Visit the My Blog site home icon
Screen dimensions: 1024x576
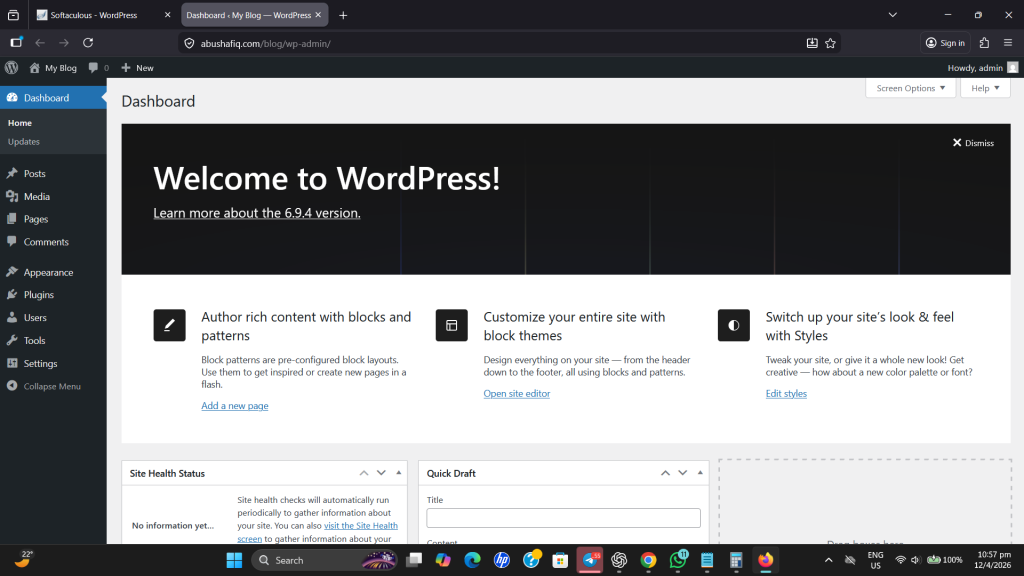tap(35, 67)
